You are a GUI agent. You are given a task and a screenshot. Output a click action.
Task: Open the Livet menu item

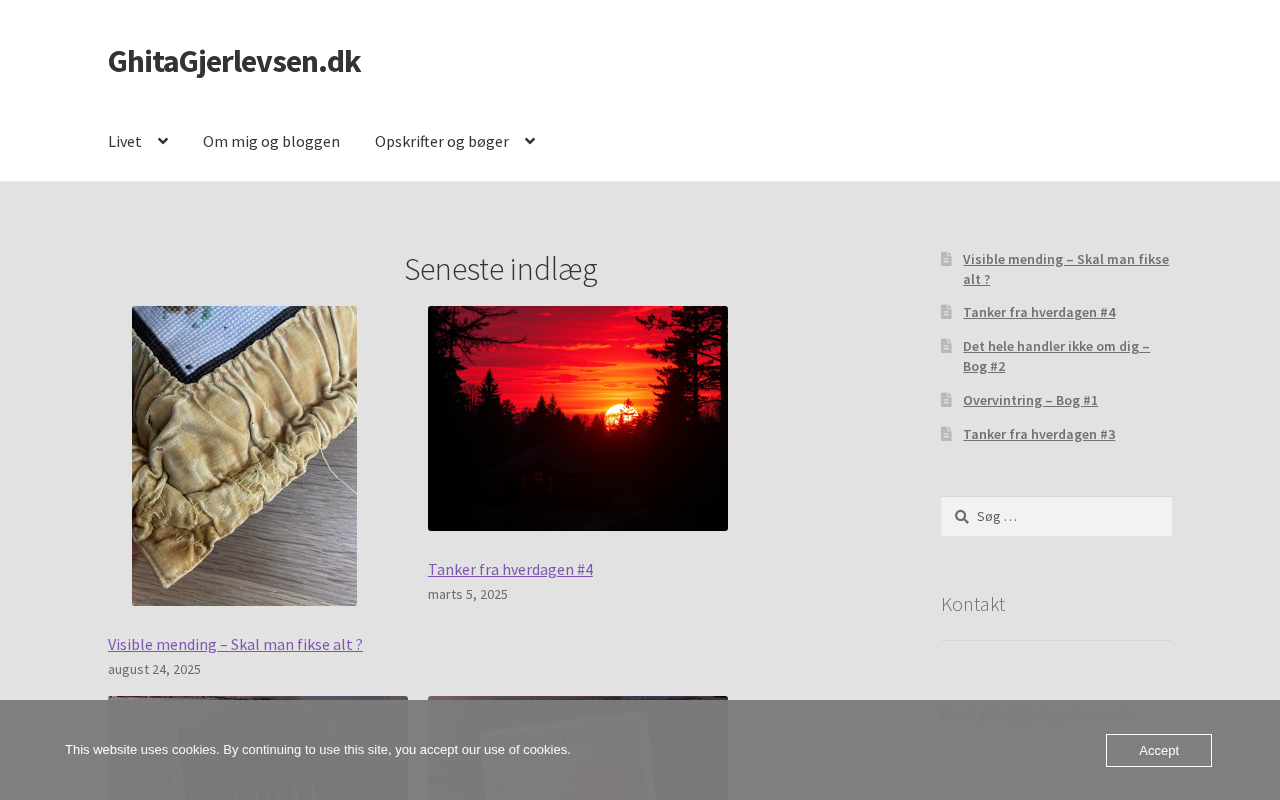pos(125,141)
